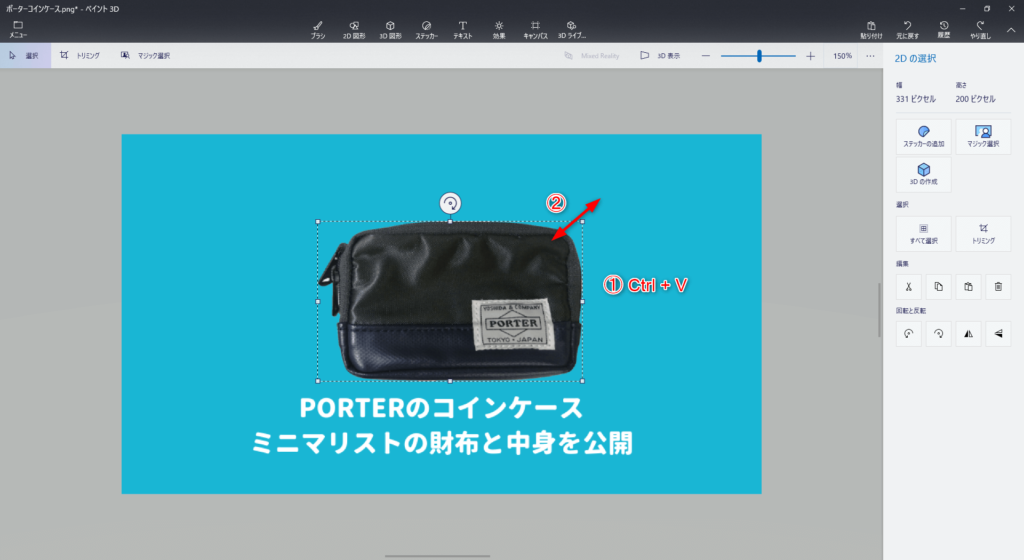The width and height of the screenshot is (1024, 560).
Task: Choose マジック選択 in the subtoolbar
Action: coord(146,55)
